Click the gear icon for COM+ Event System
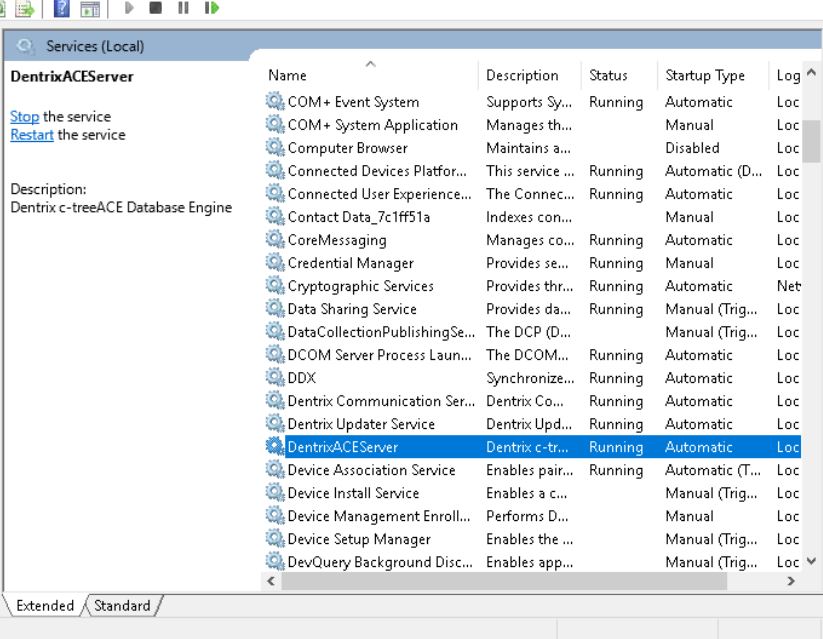Viewport: 823px width, 639px height. (275, 101)
